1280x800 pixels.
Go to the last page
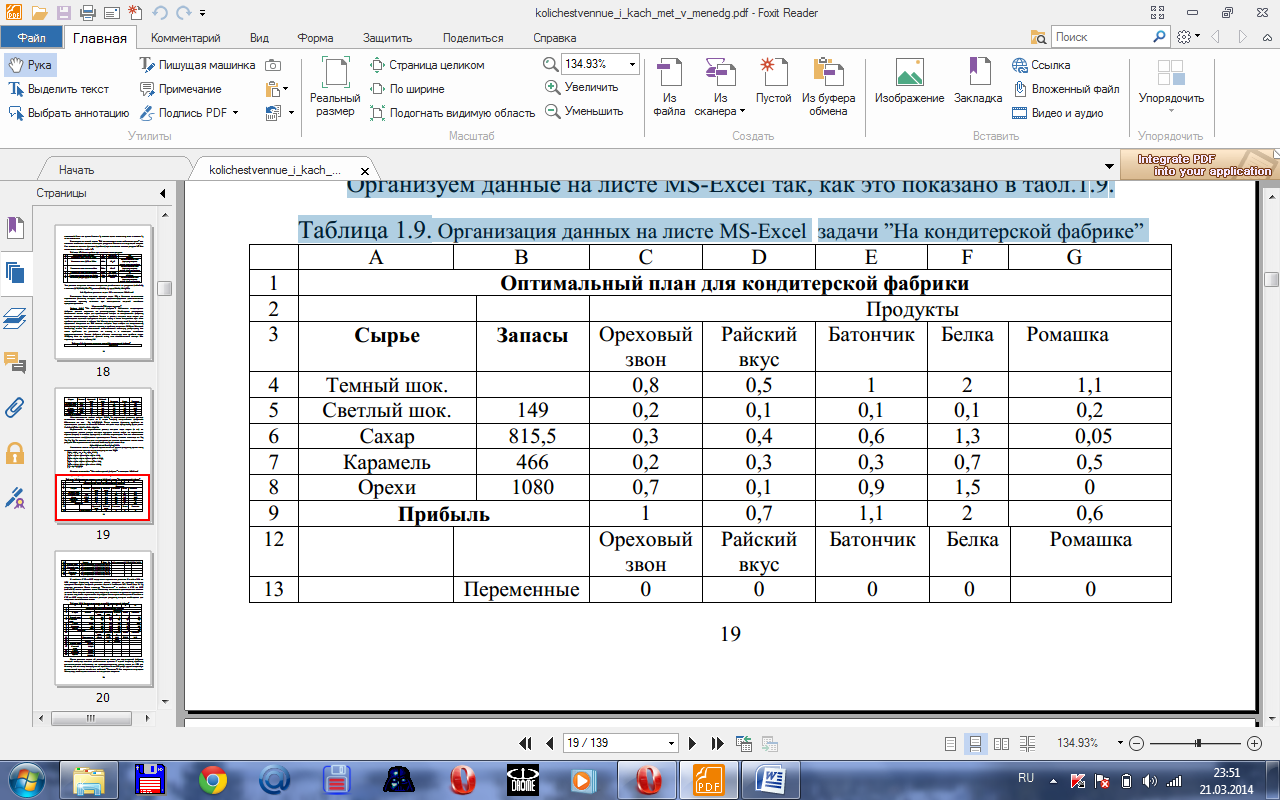tap(717, 743)
